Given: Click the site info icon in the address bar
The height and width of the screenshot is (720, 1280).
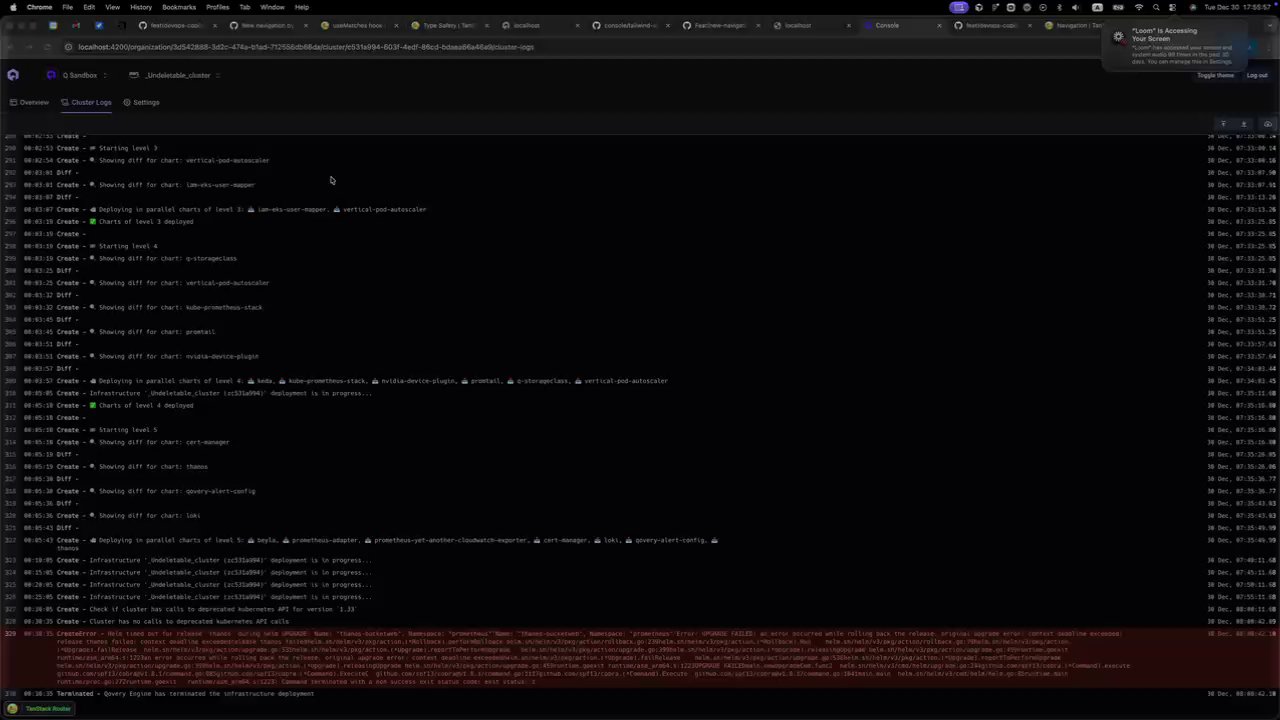Looking at the screenshot, I should [x=68, y=47].
